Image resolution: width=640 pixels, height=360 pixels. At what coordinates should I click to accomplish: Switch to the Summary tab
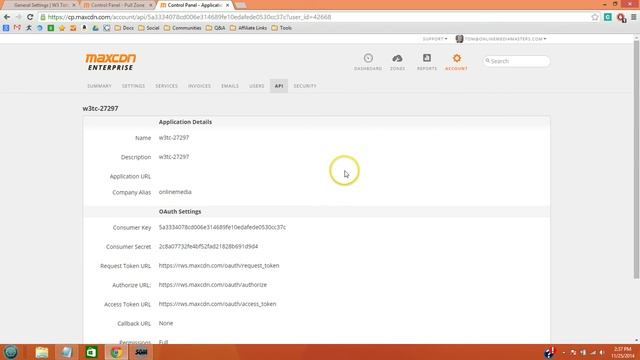tap(99, 86)
